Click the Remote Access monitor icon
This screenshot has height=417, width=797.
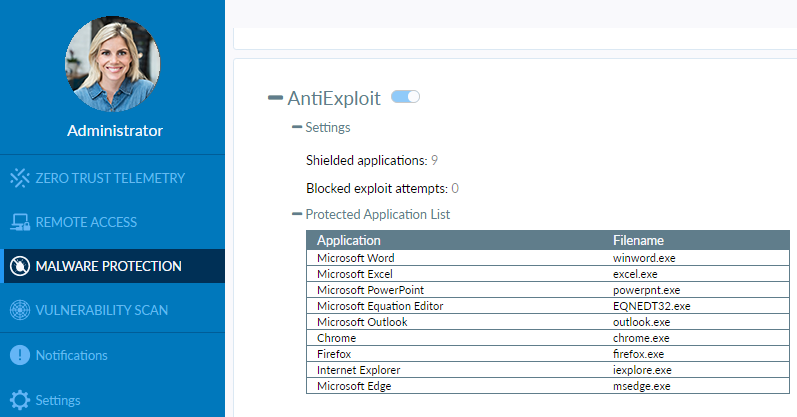[20, 222]
